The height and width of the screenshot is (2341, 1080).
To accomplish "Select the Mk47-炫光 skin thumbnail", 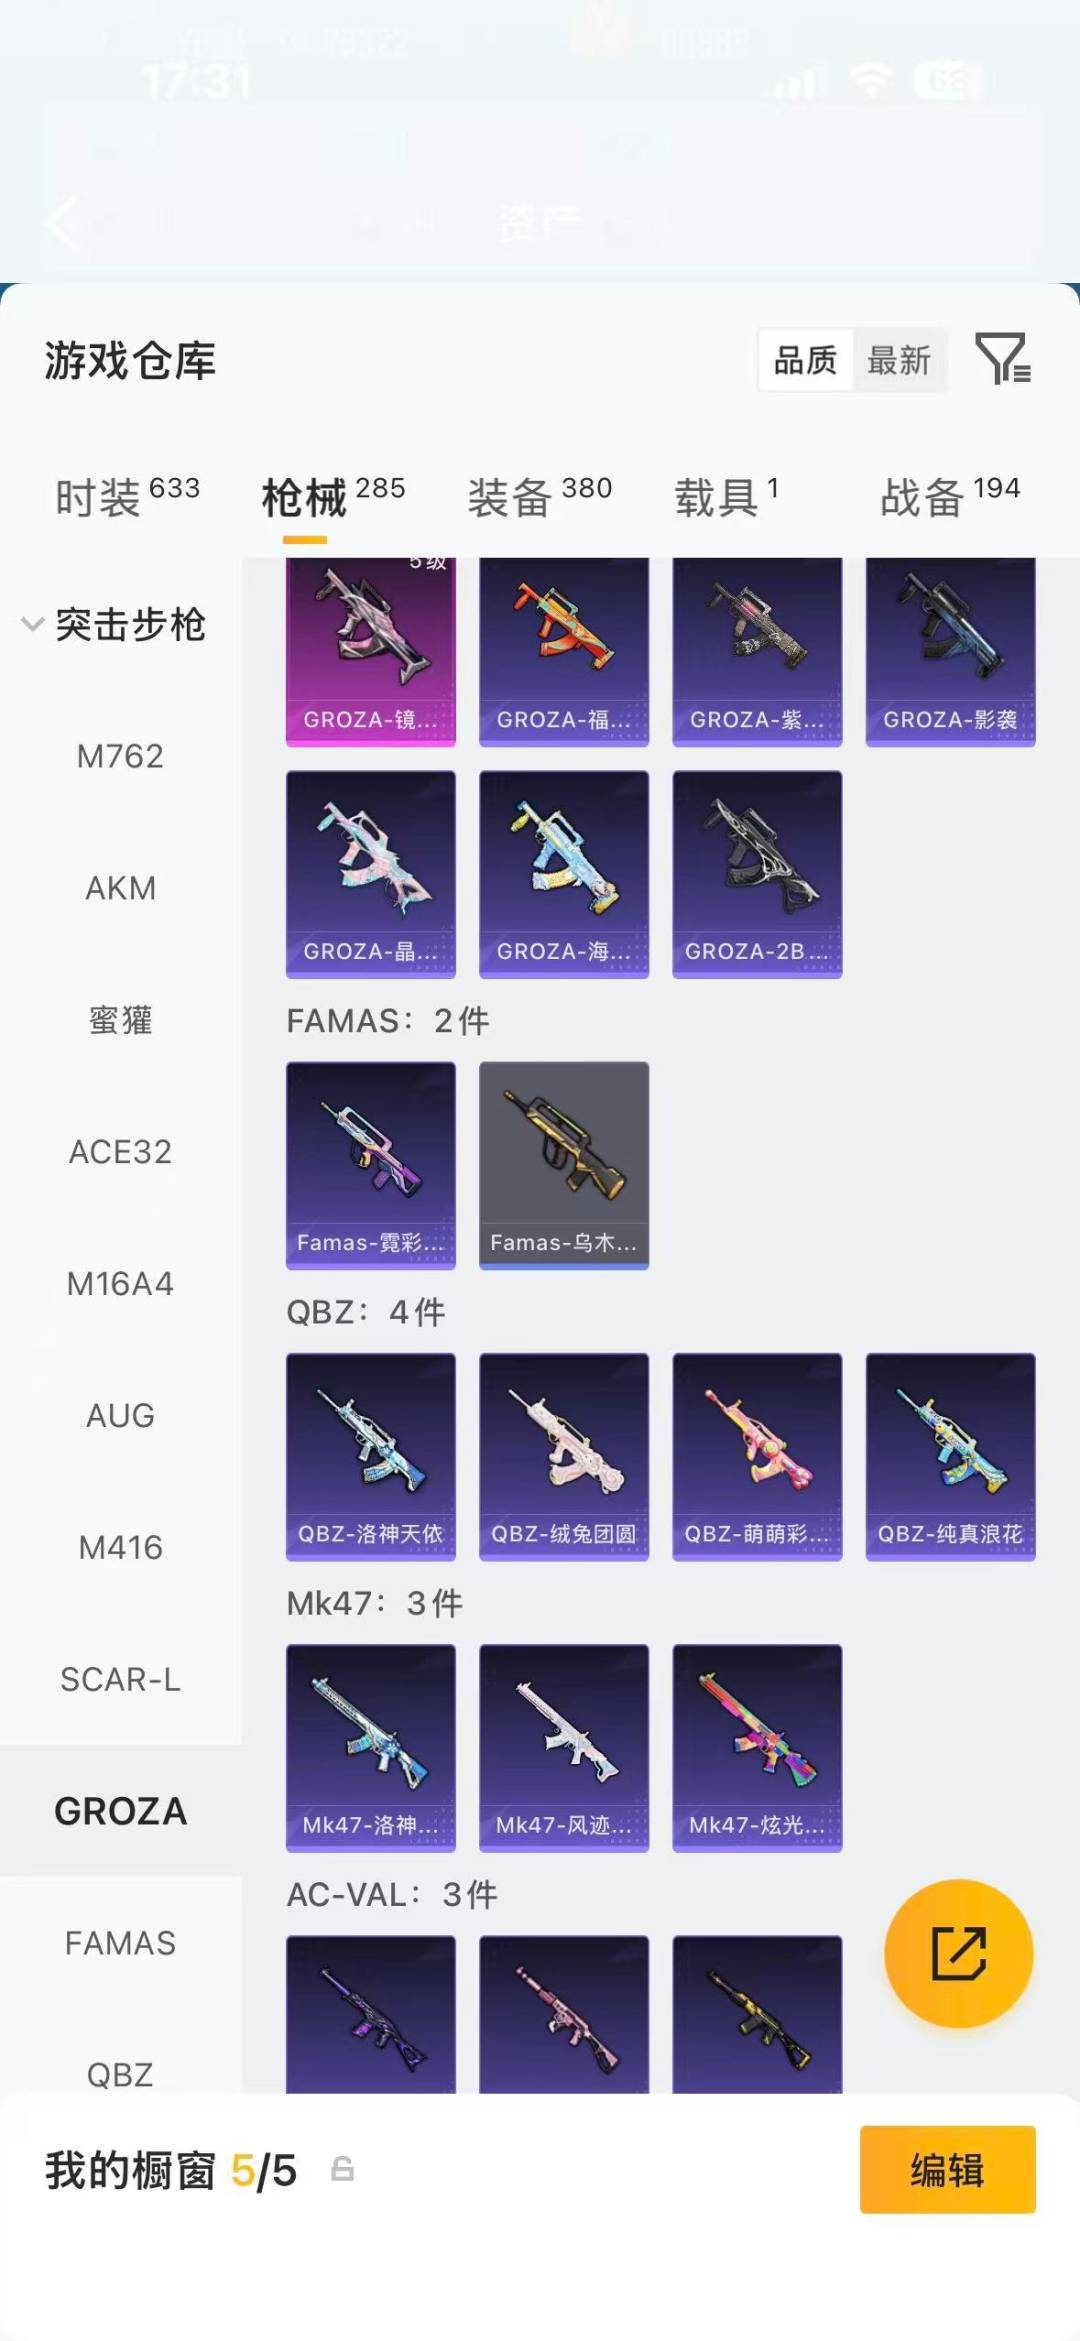I will click(757, 1747).
